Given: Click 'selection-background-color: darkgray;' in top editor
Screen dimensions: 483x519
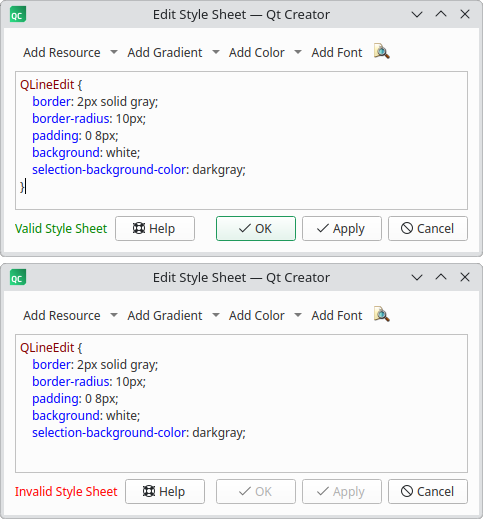Looking at the screenshot, I should [x=139, y=170].
